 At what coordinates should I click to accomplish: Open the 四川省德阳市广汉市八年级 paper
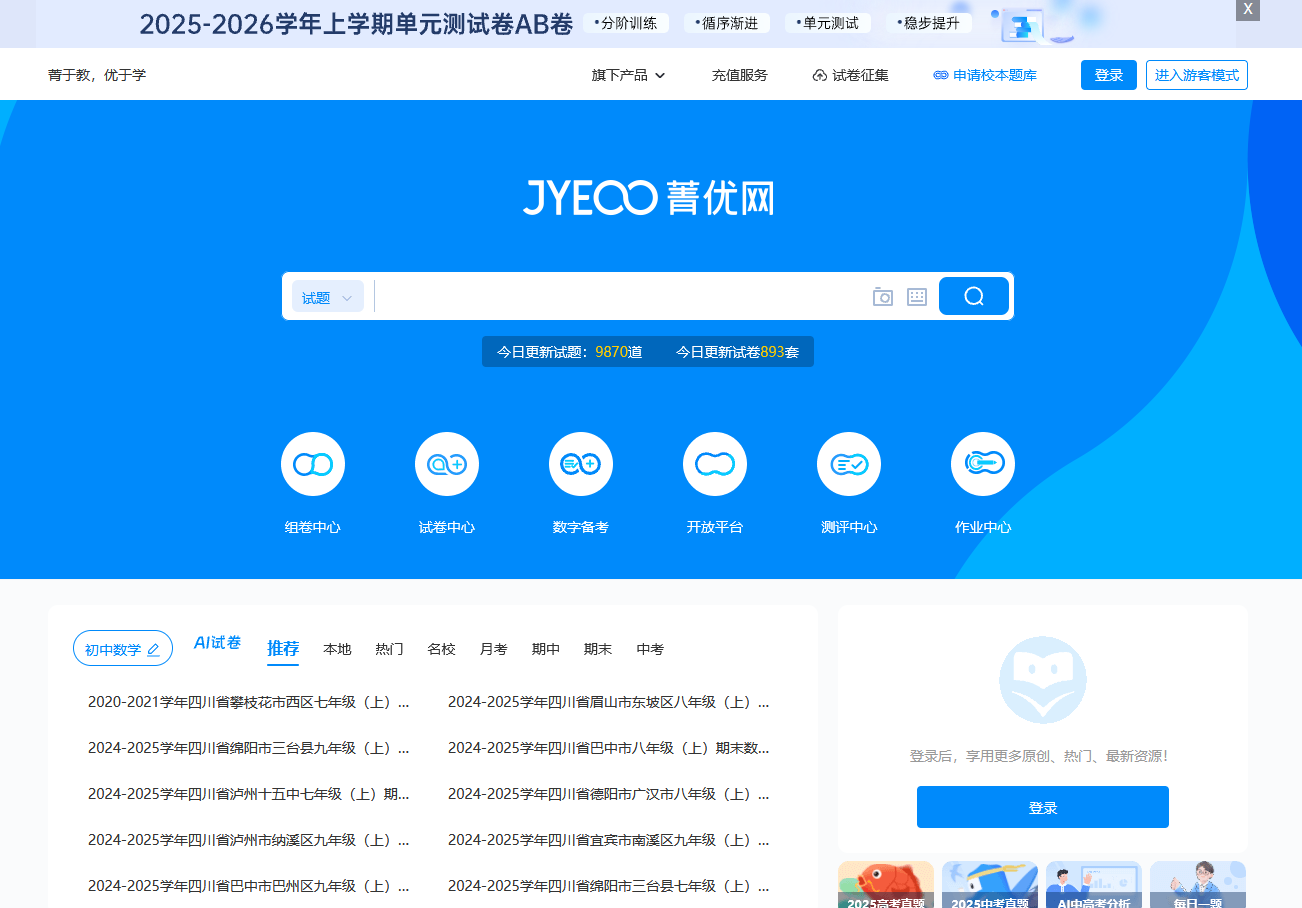point(609,794)
